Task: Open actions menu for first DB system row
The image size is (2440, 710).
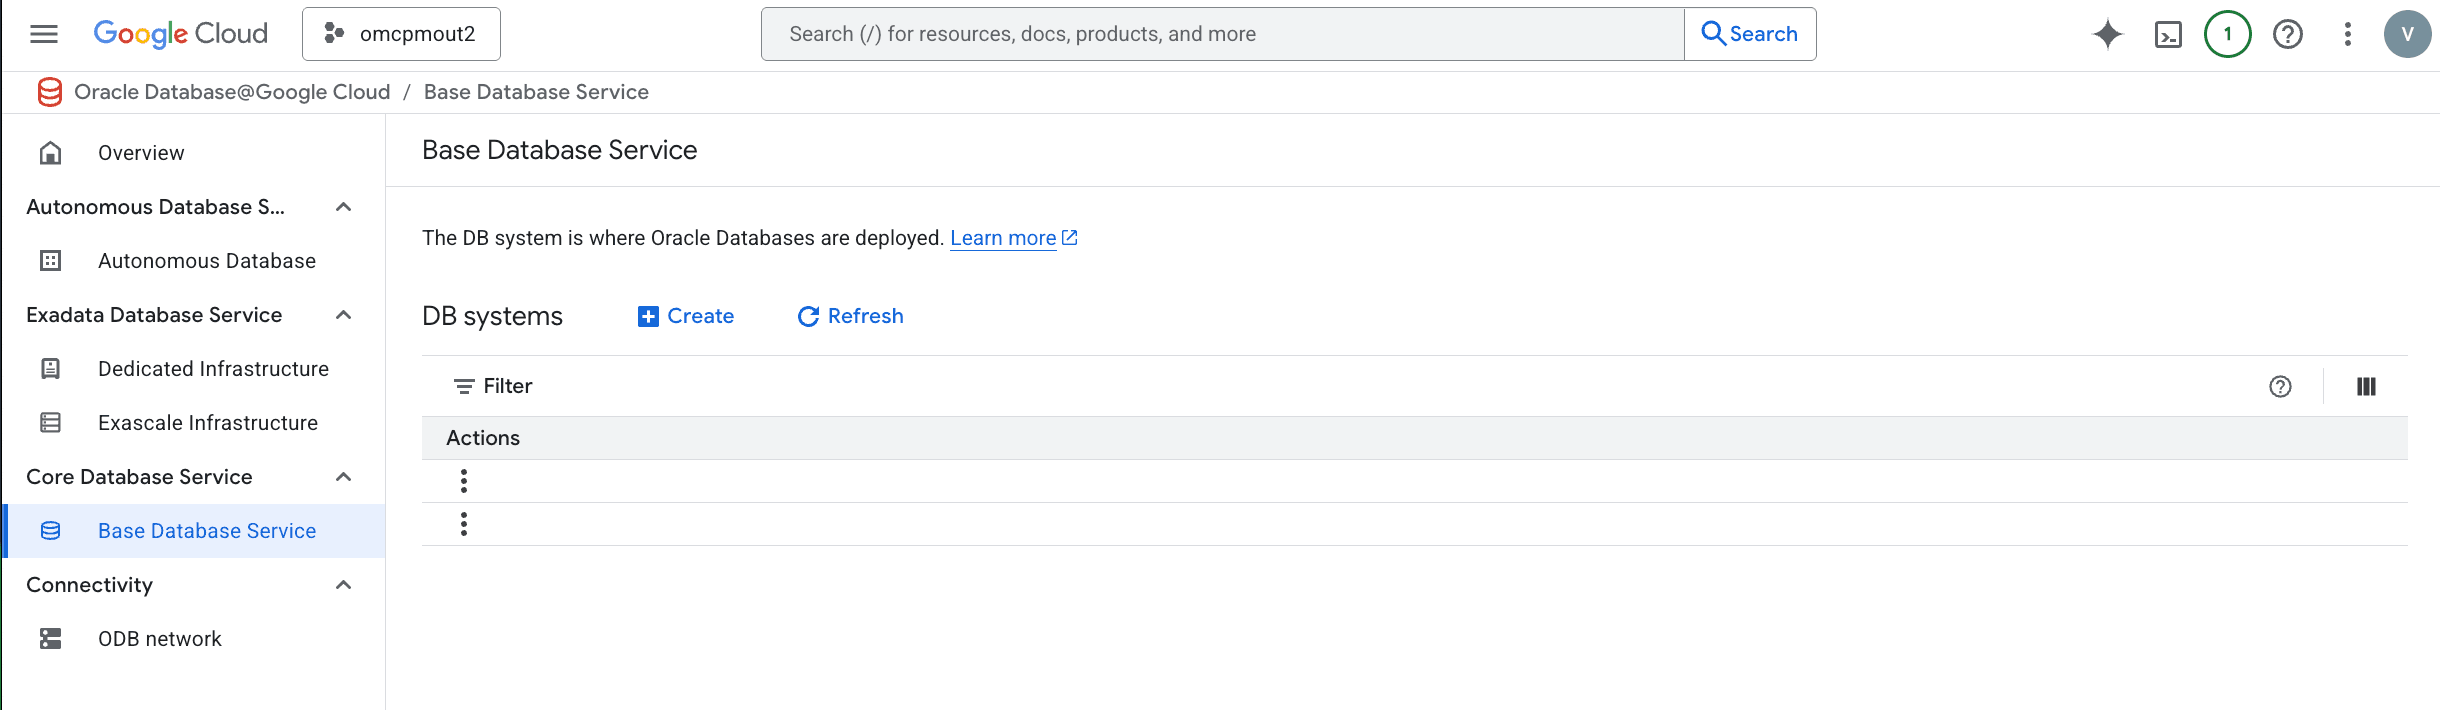Action: [464, 481]
